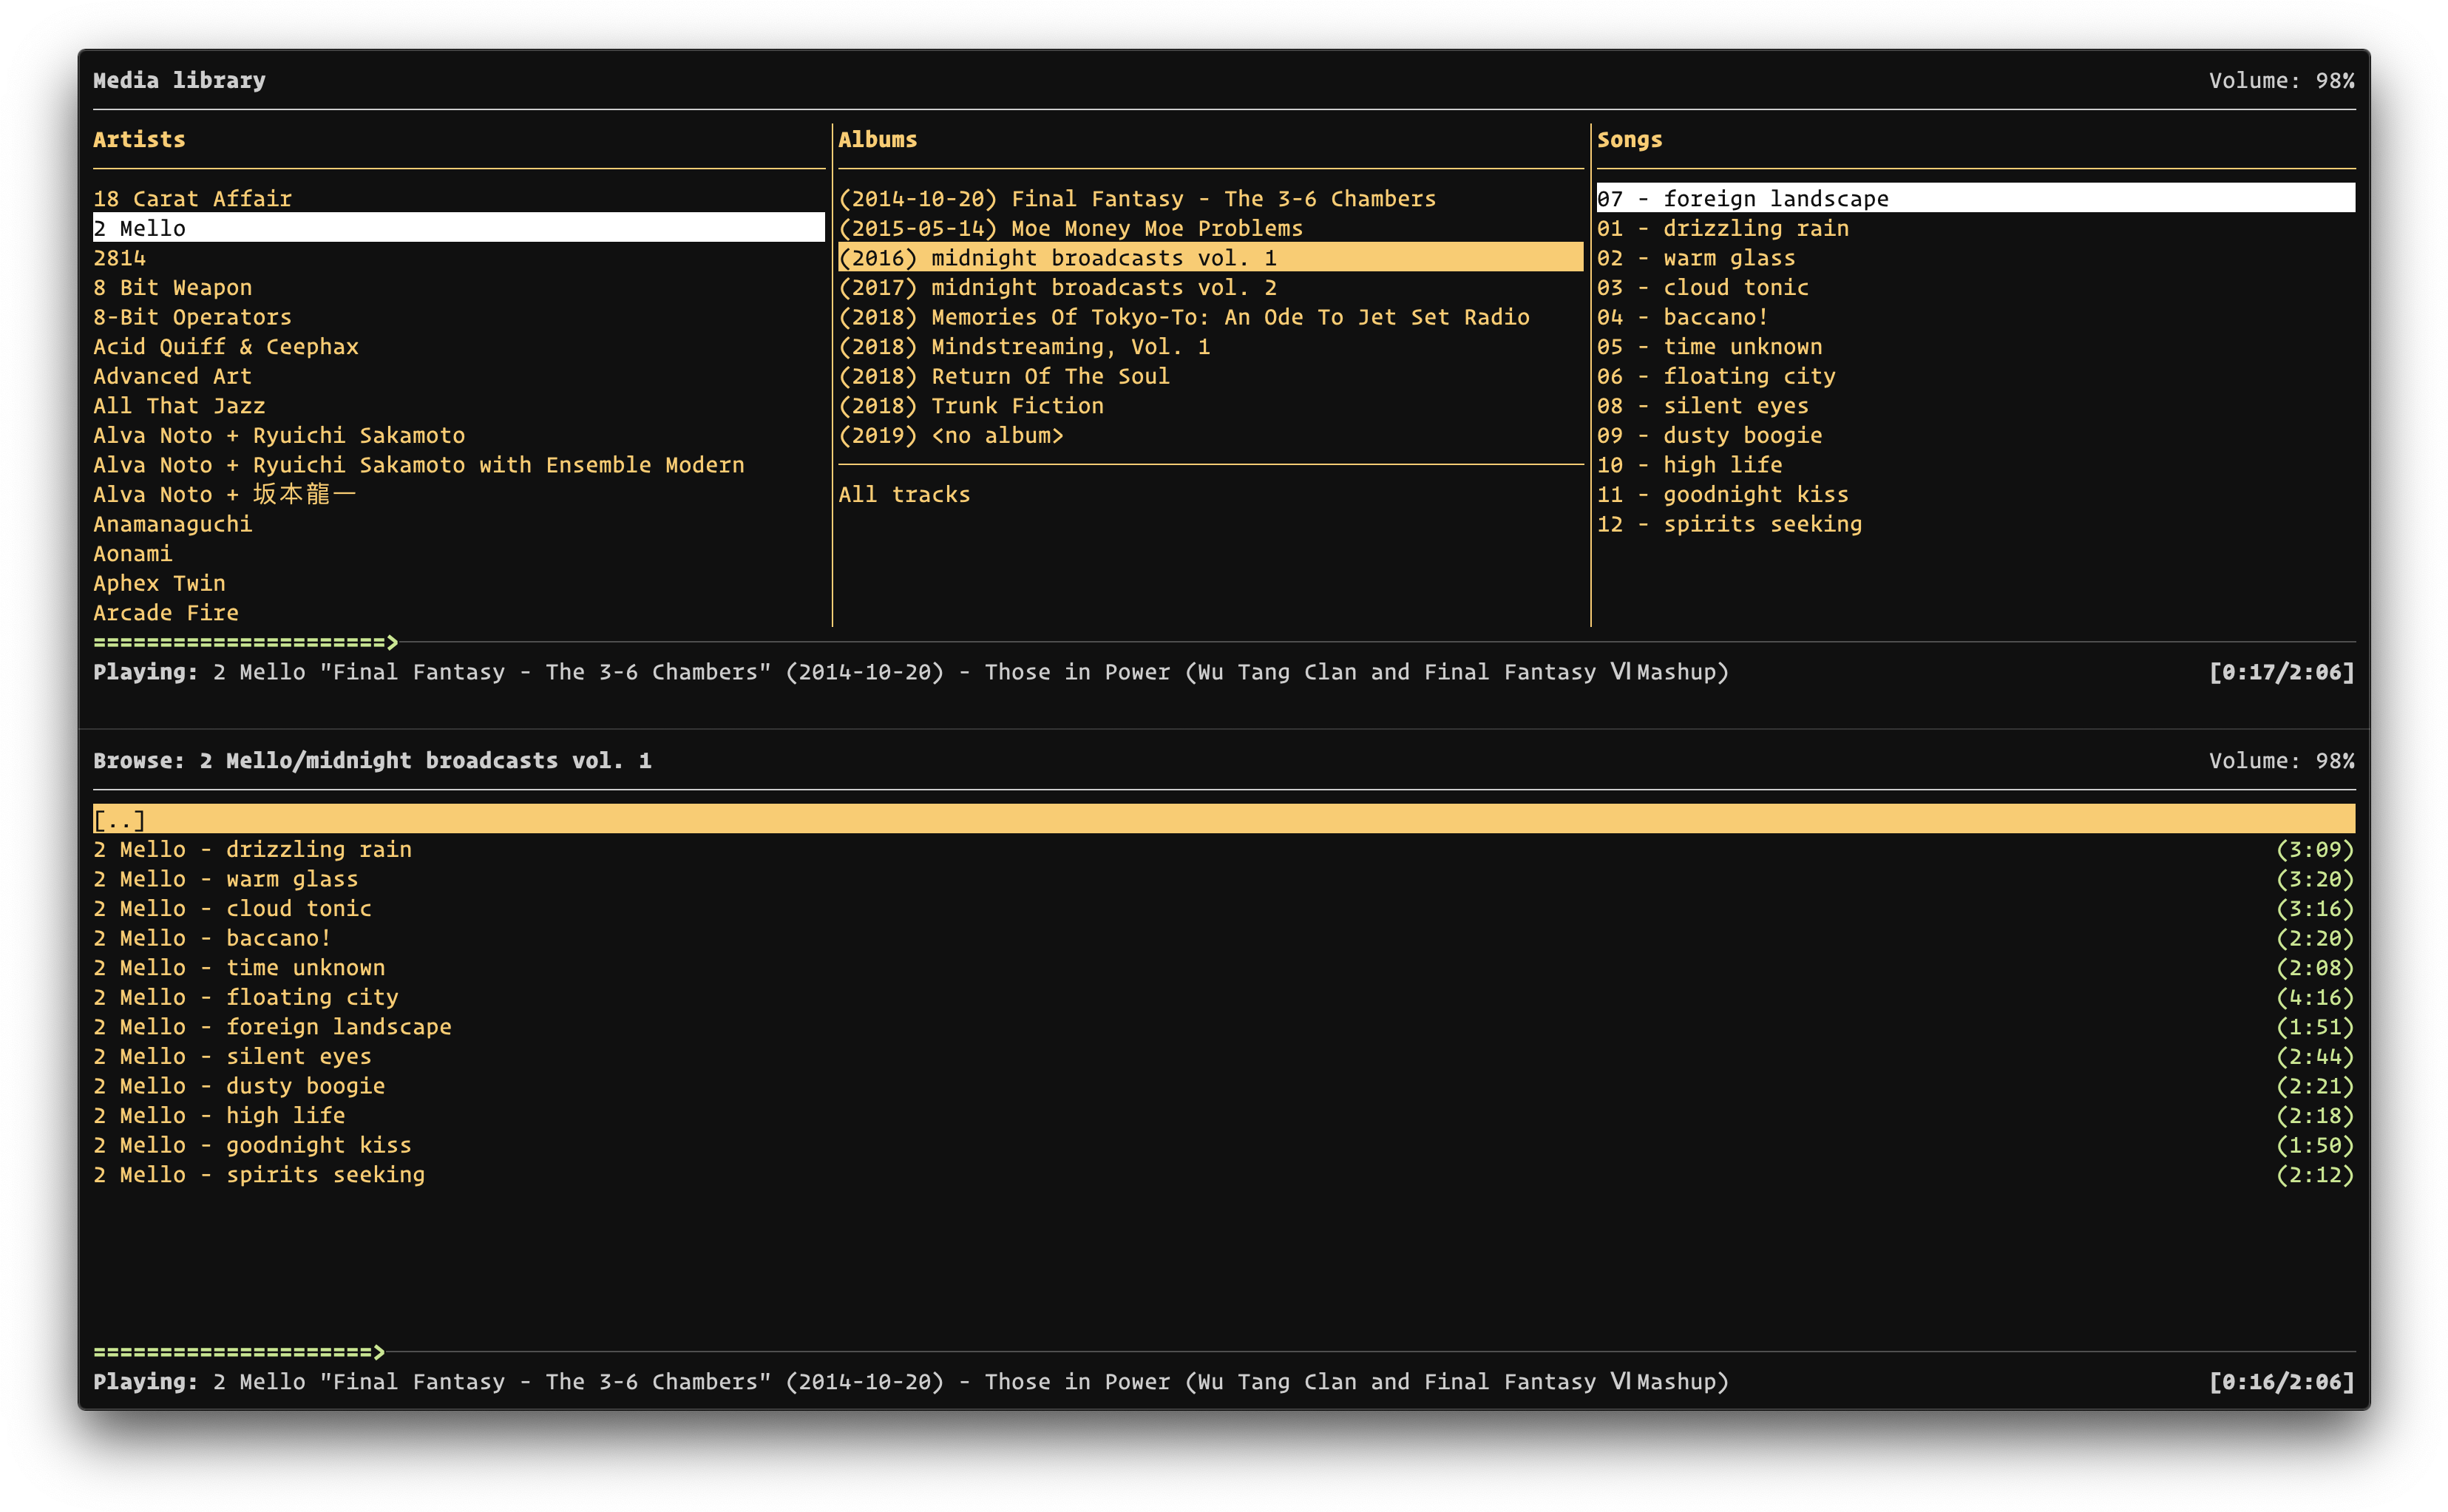This screenshot has width=2448, height=1512.
Task: Select artist 2 Mello in Artists column
Action: point(458,228)
